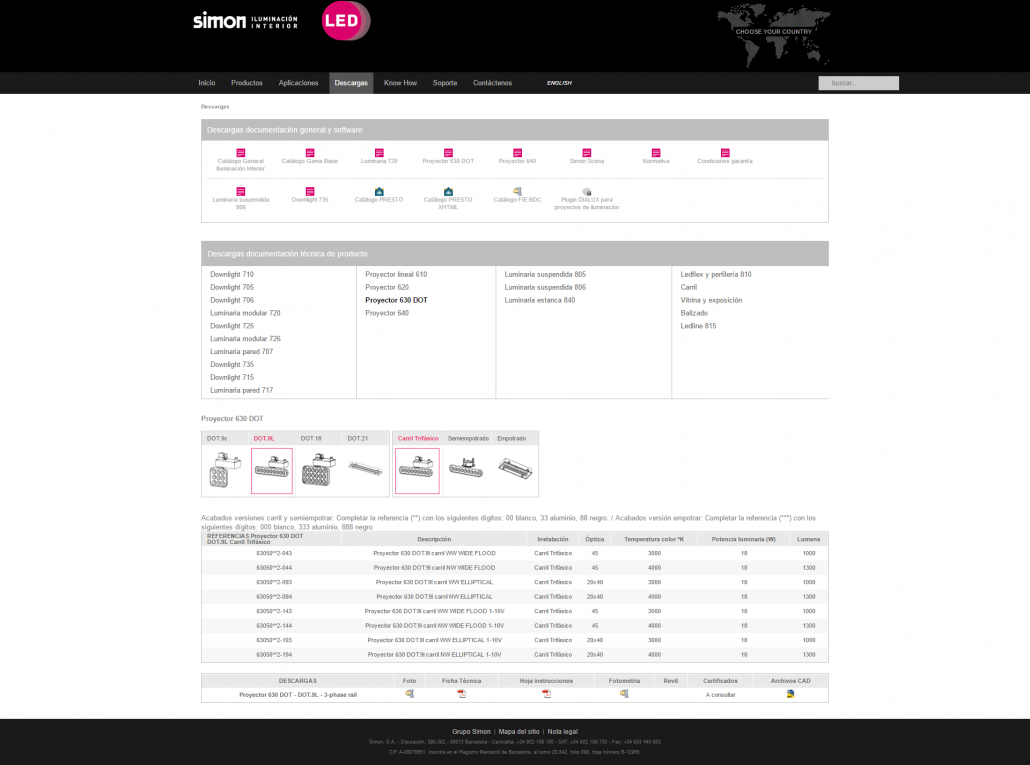Click the DOT.18 product thumbnail image

pos(319,470)
